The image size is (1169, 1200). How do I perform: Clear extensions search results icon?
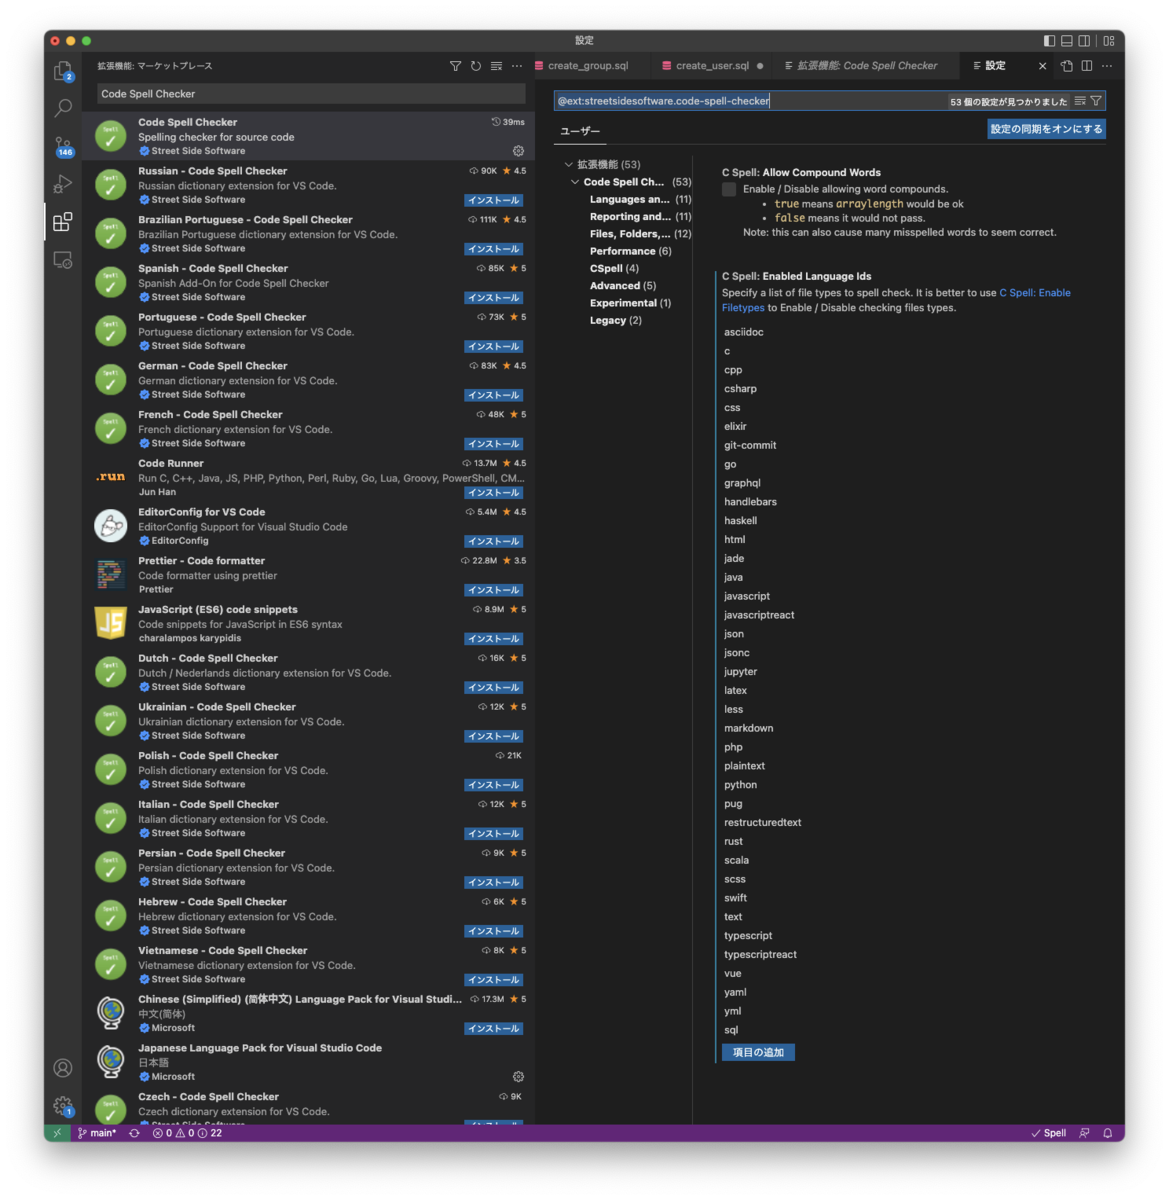coord(496,66)
